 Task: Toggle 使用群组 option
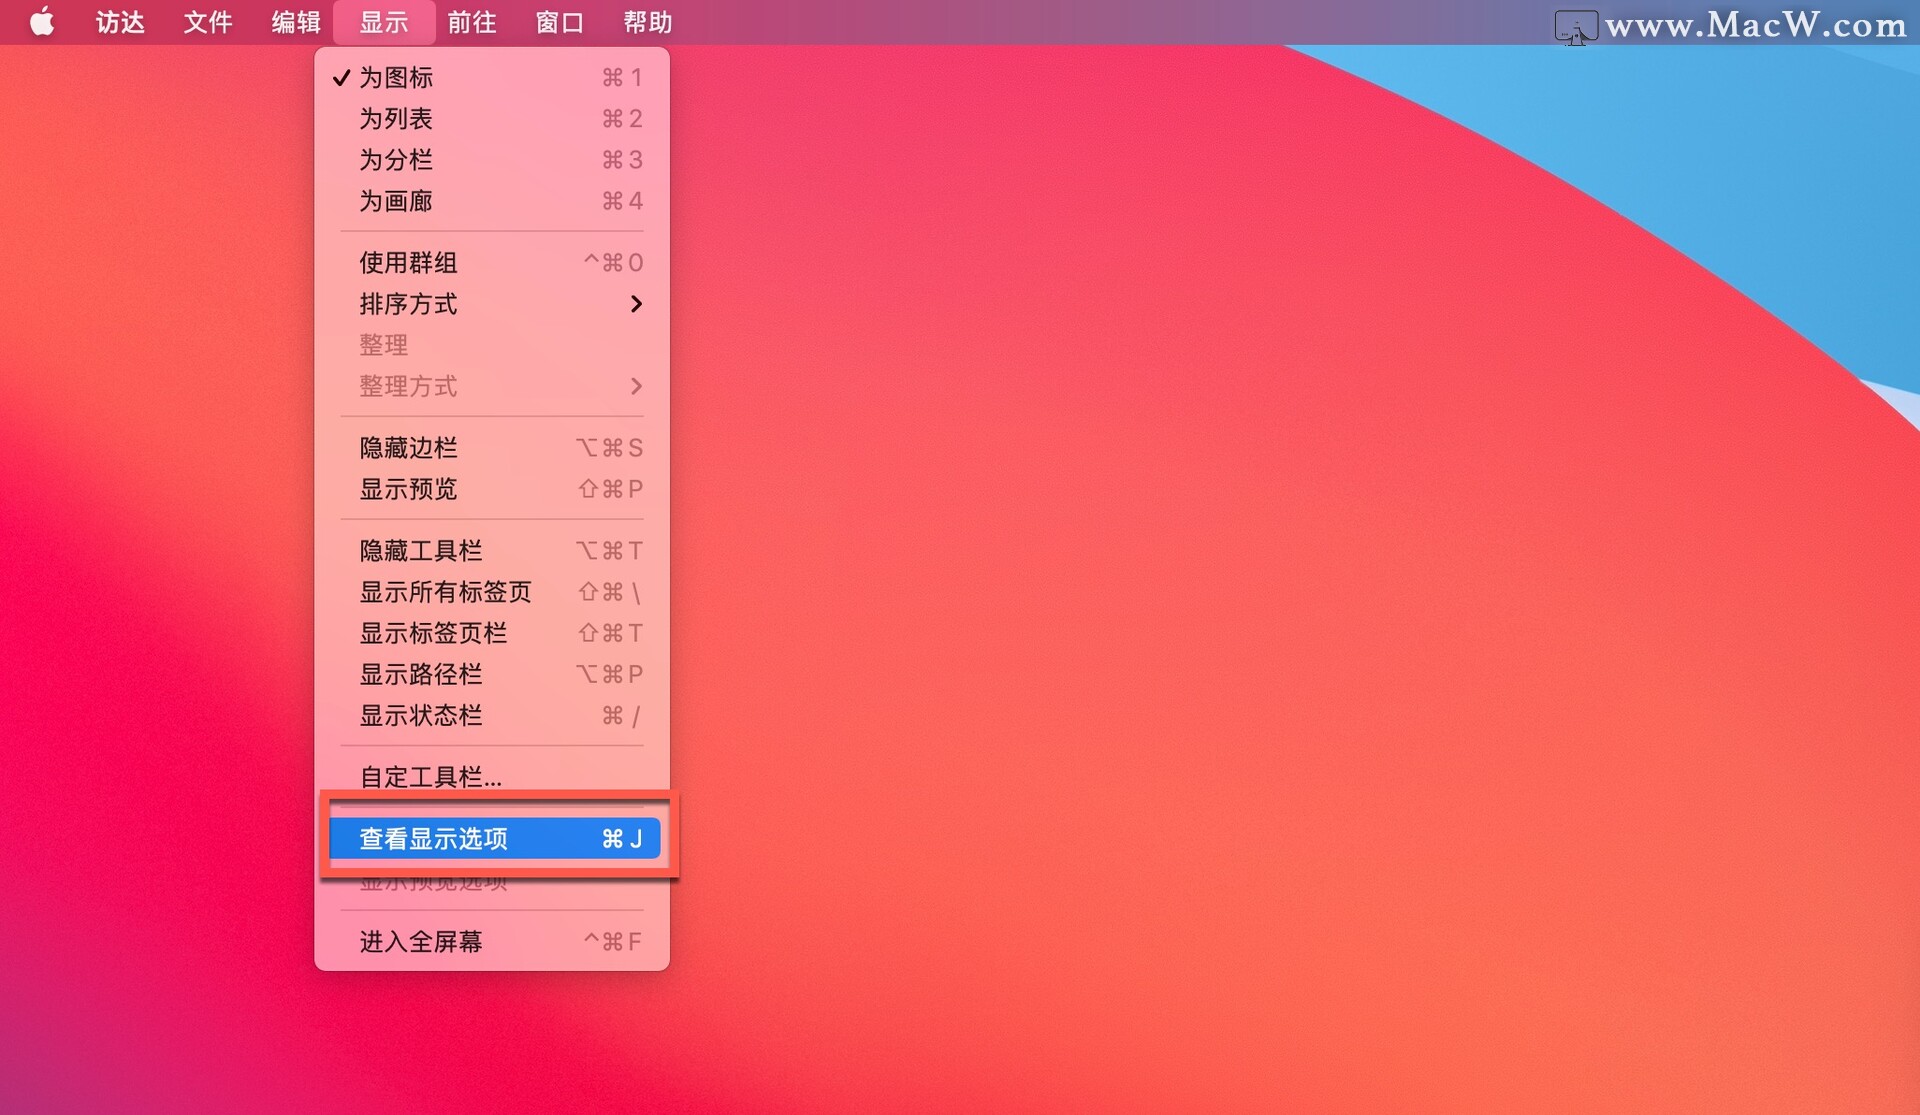[x=408, y=263]
